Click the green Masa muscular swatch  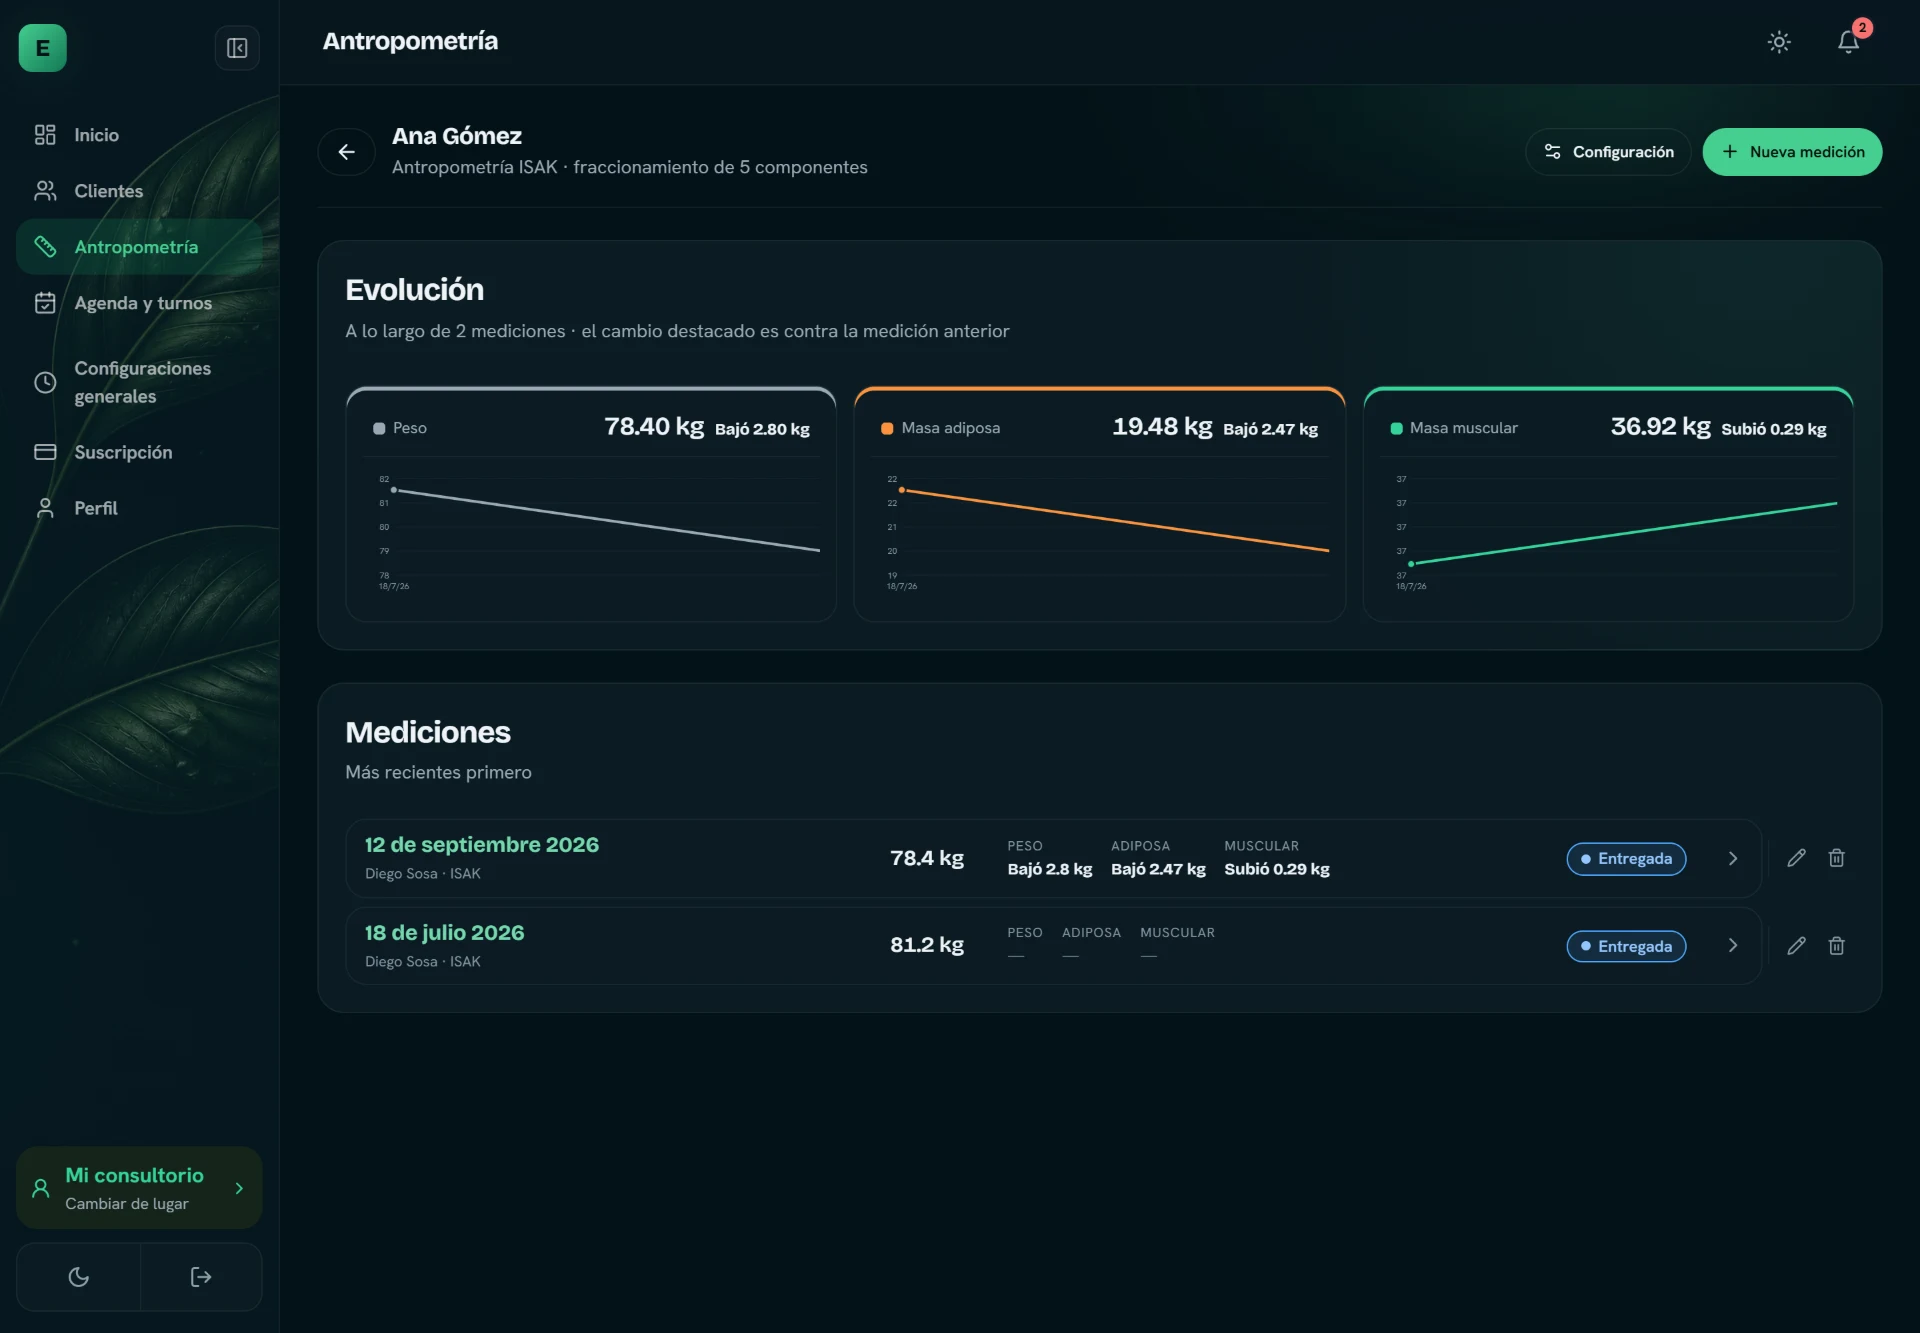1396,428
